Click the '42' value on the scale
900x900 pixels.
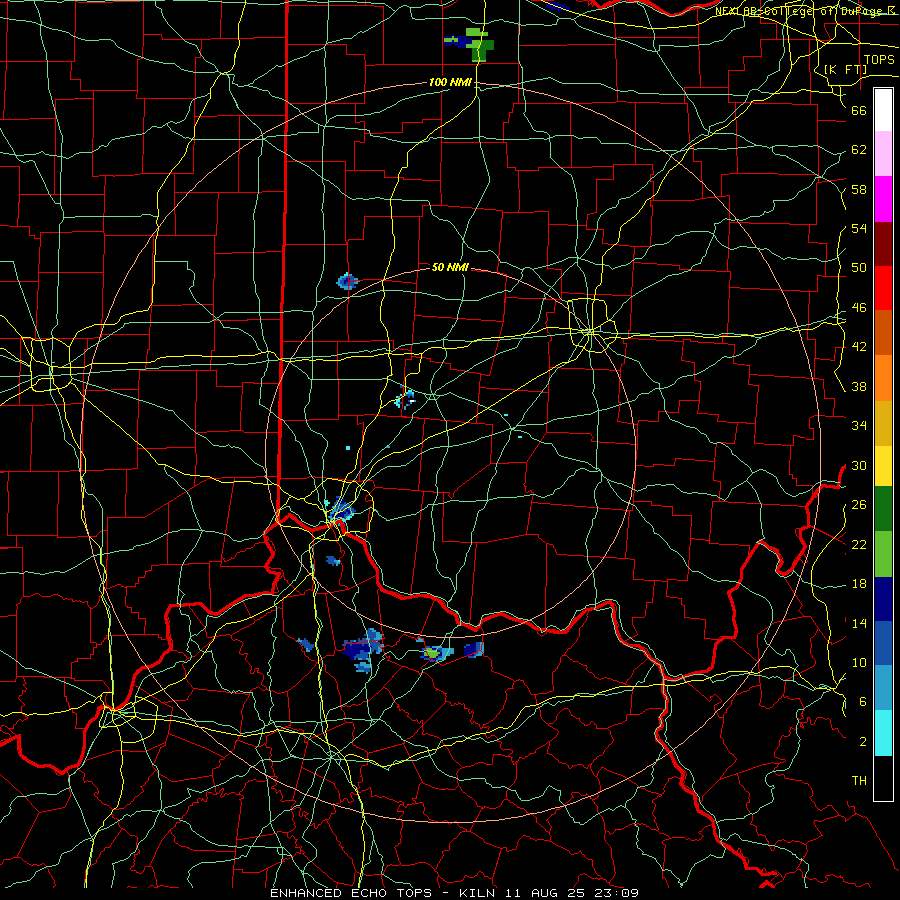click(x=859, y=347)
